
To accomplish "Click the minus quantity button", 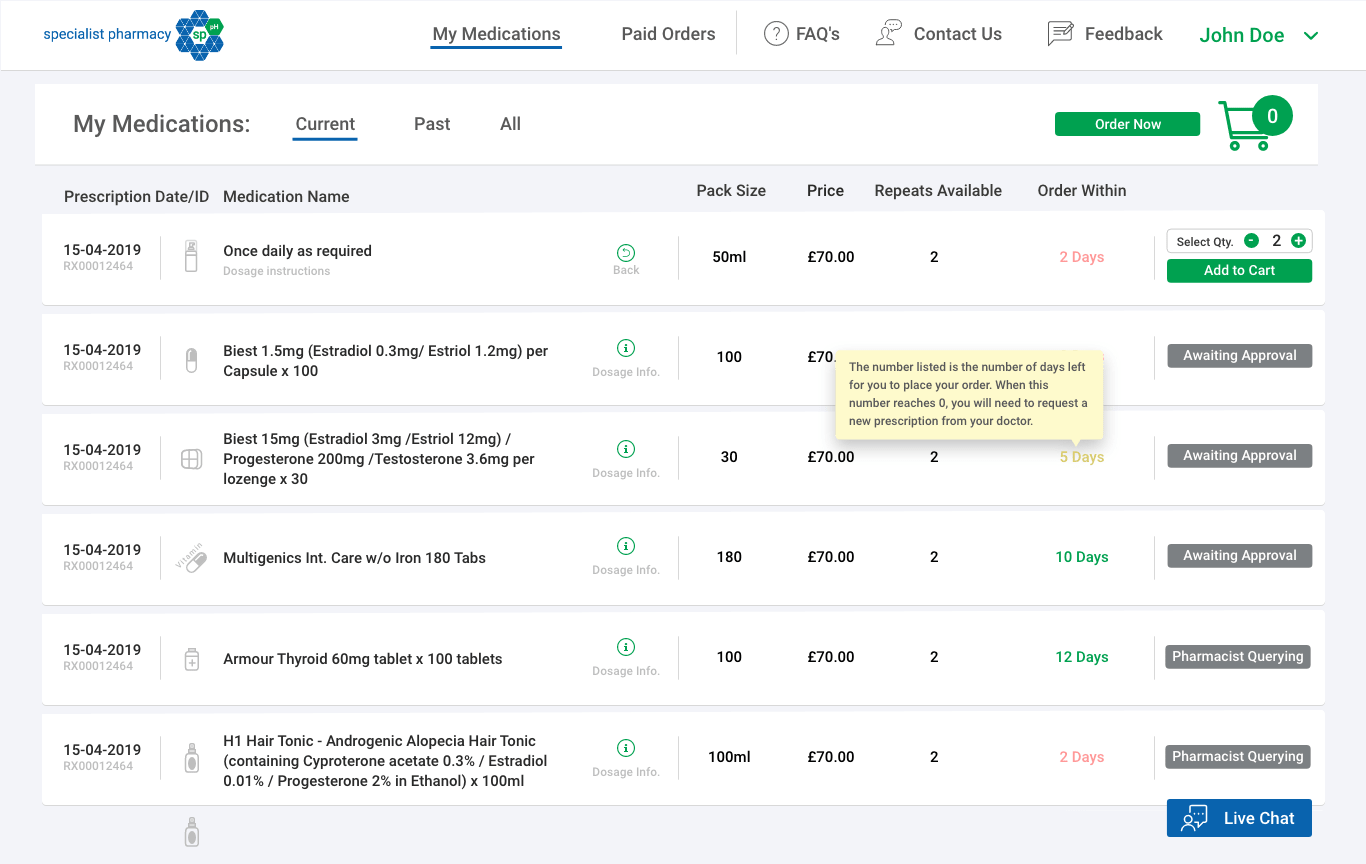I will tap(1251, 241).
